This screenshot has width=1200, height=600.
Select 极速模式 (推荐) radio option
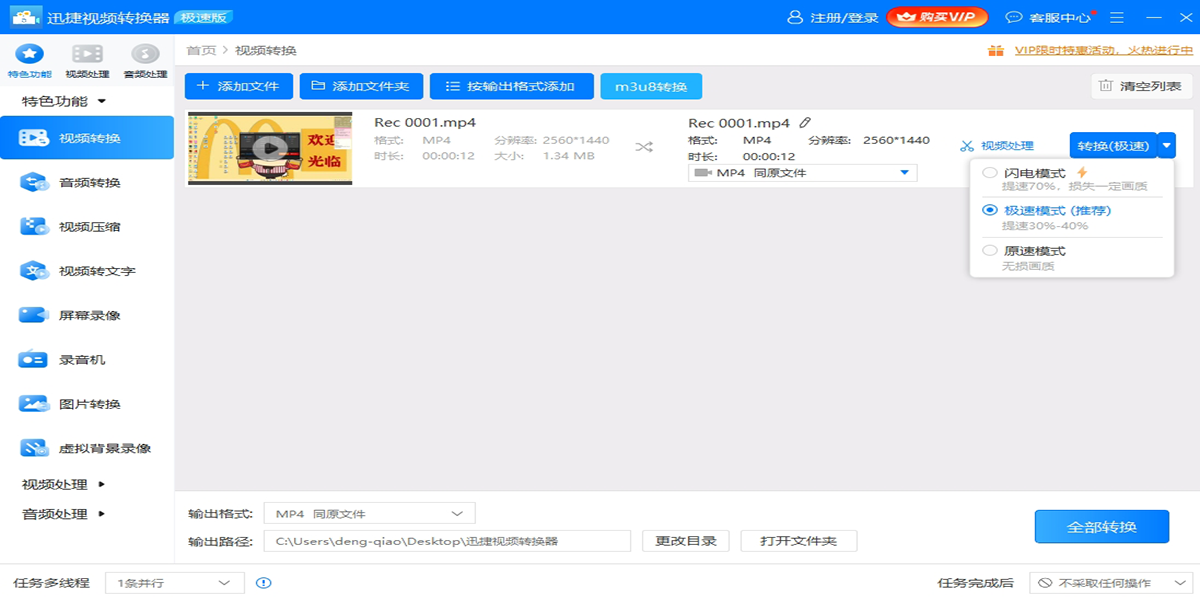click(x=990, y=211)
